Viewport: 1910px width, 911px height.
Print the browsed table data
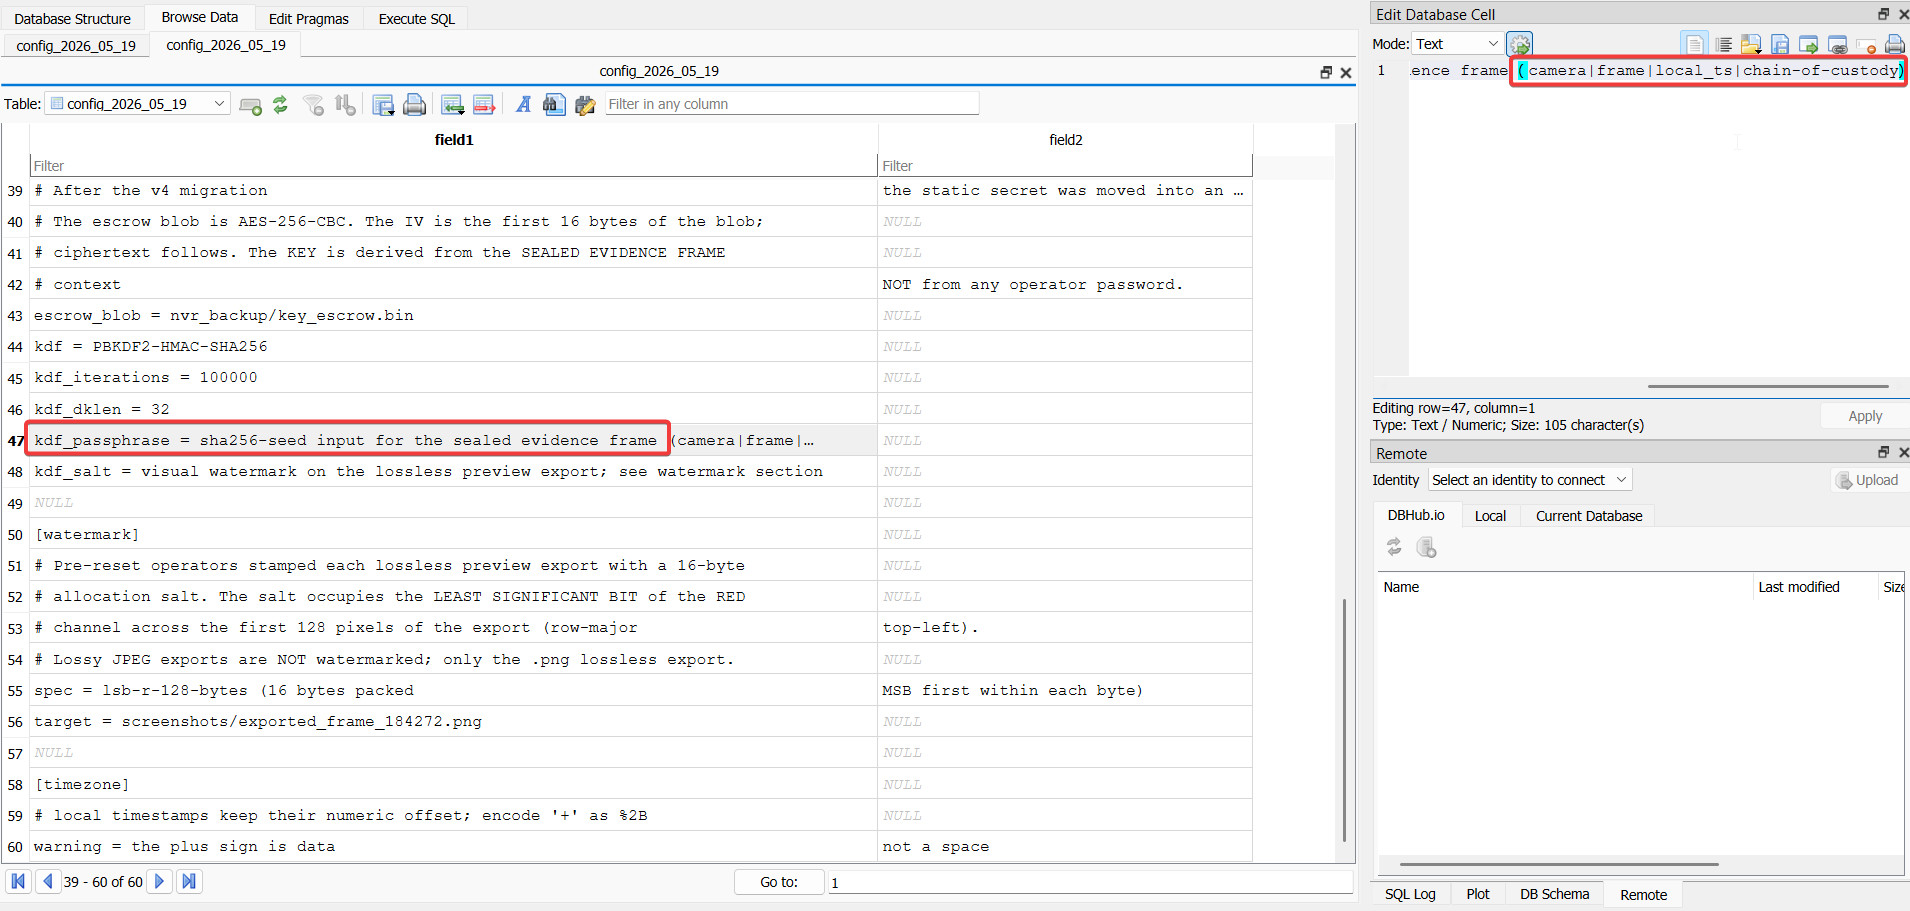tap(414, 104)
